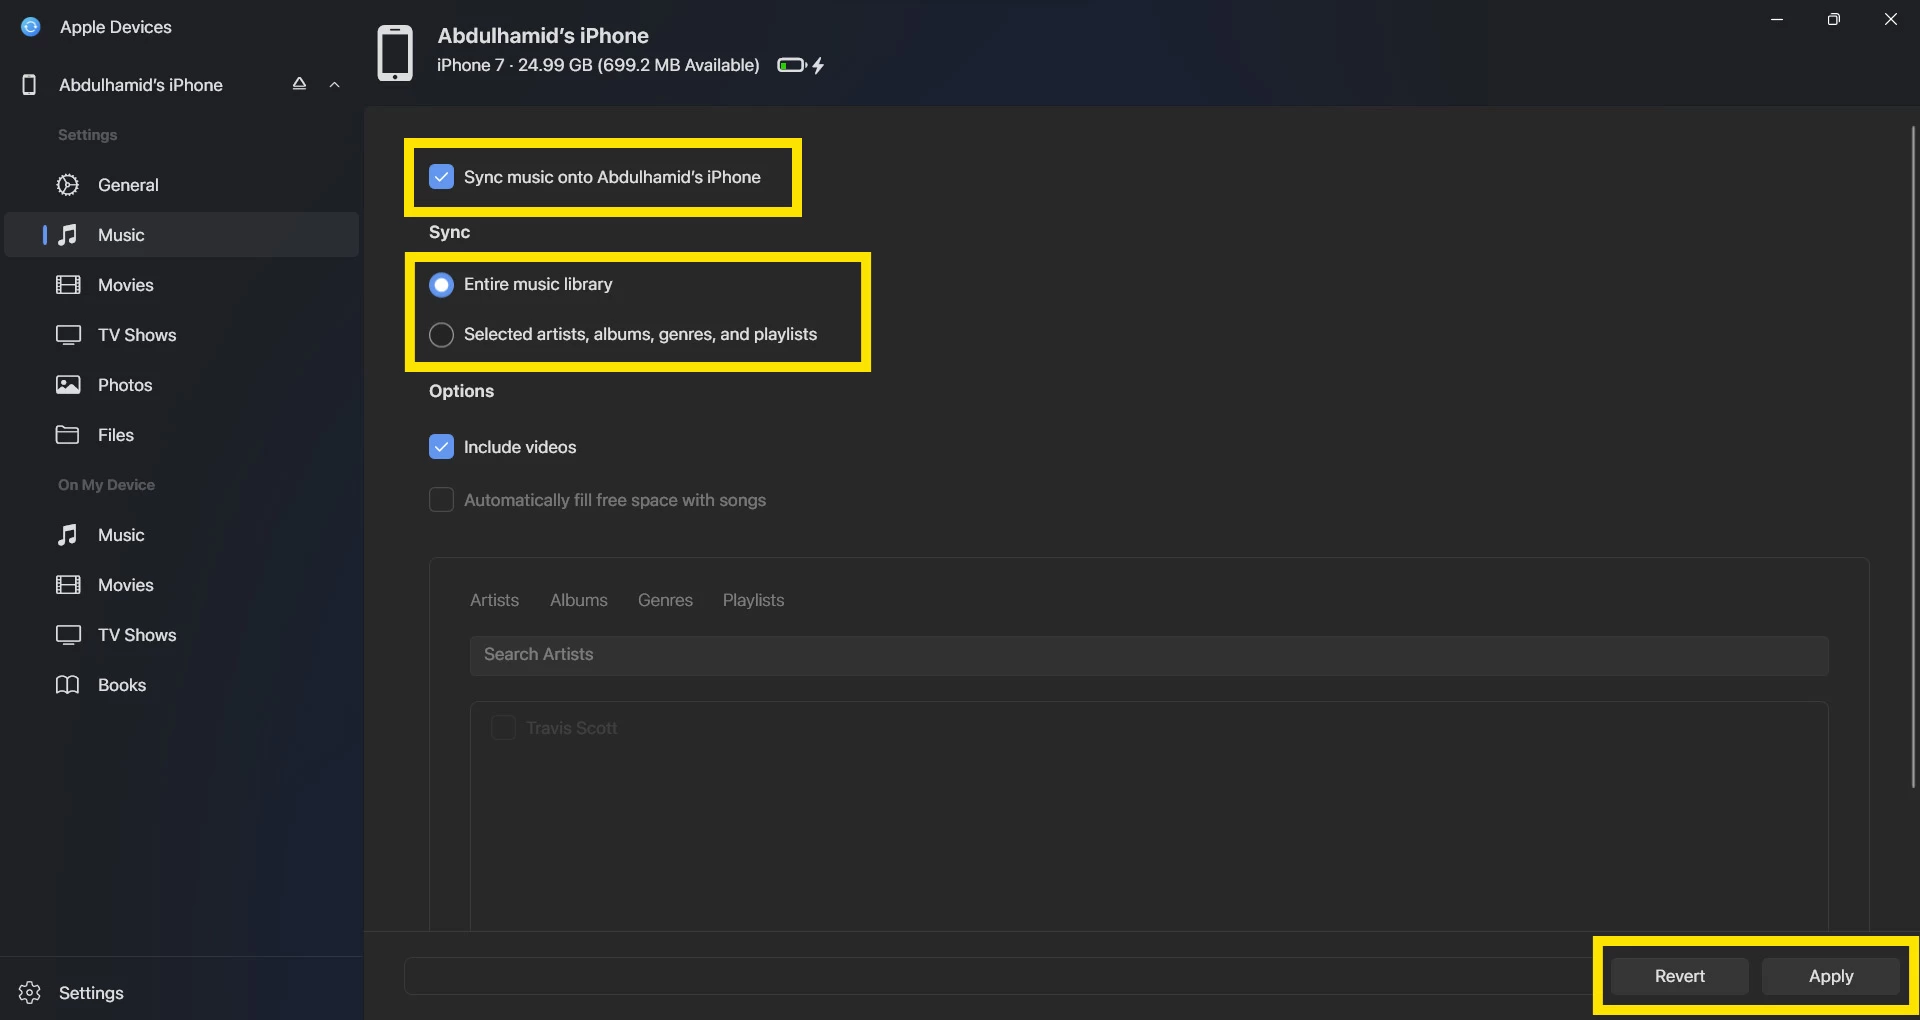Collapse the Abdulhamid's iPhone sidebar section

(x=335, y=85)
